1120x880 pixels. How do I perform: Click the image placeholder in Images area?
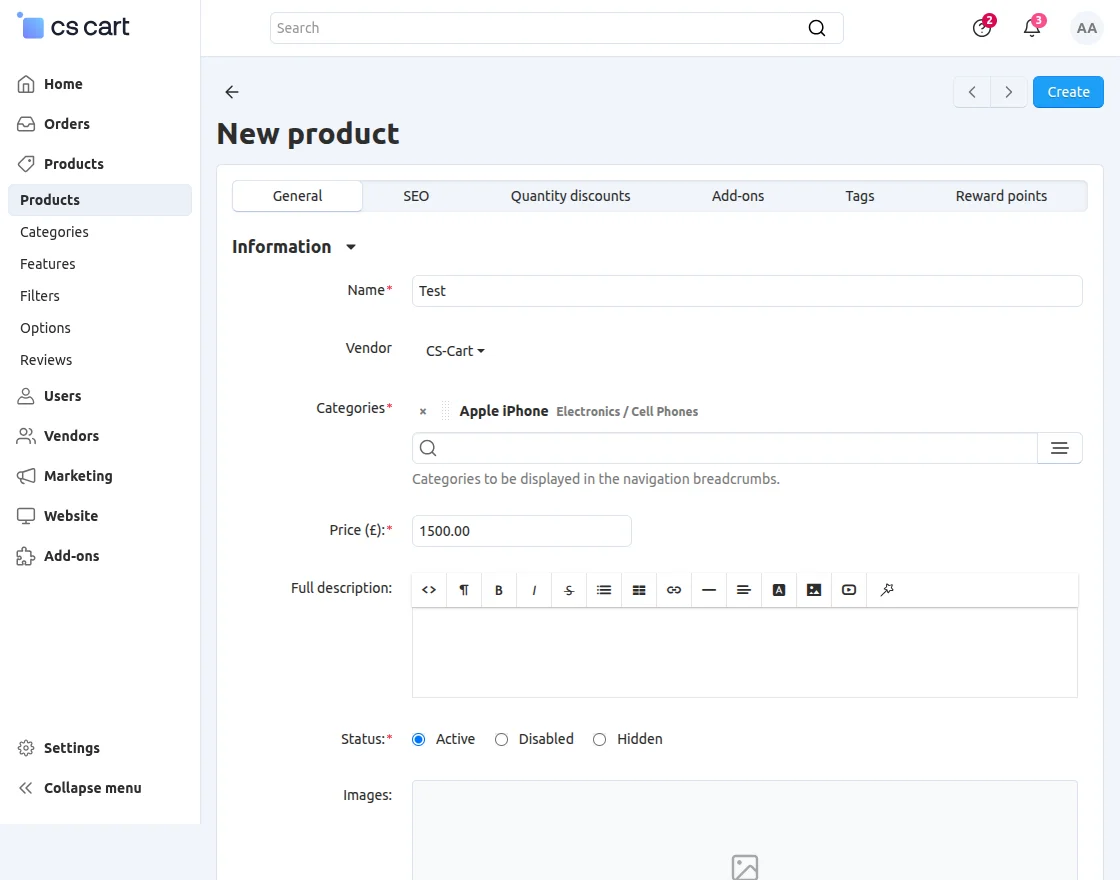click(744, 866)
